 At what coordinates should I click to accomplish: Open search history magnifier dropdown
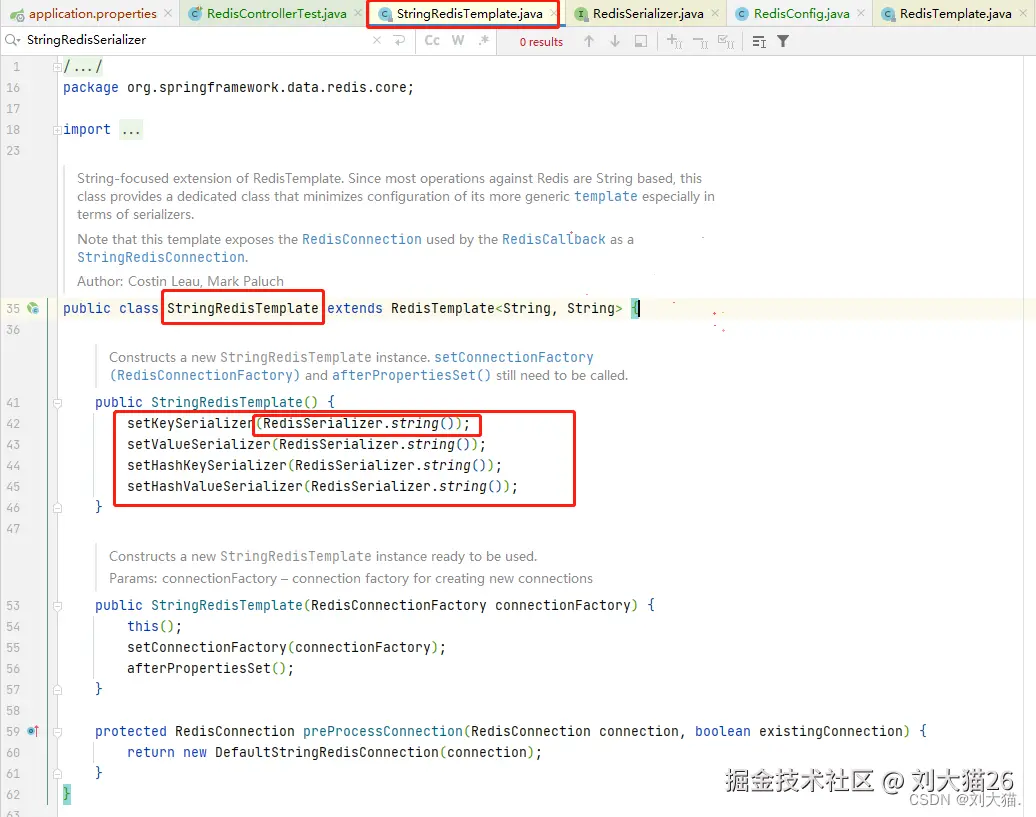pos(12,40)
